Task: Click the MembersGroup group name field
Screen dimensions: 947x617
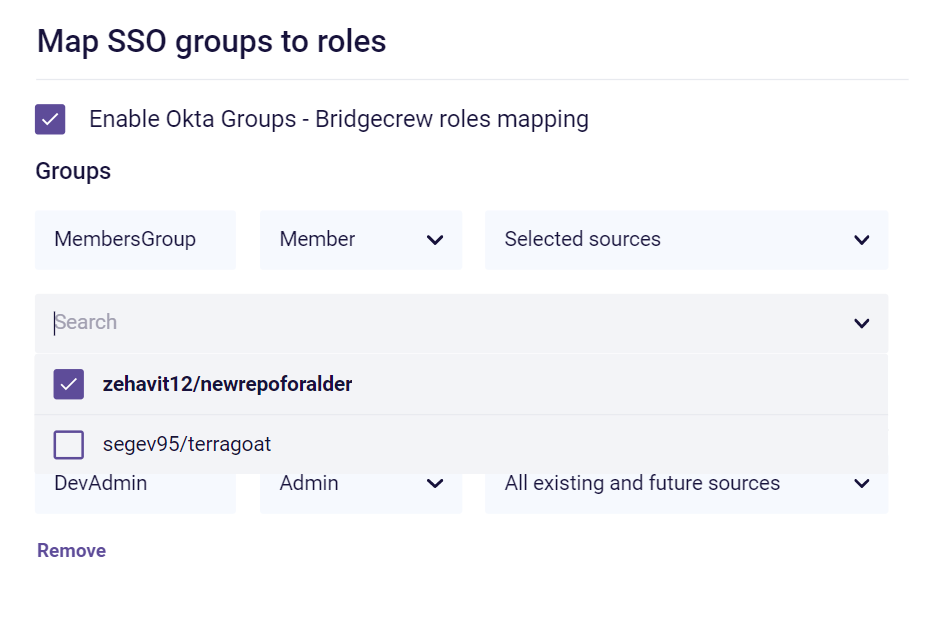Action: click(x=135, y=240)
